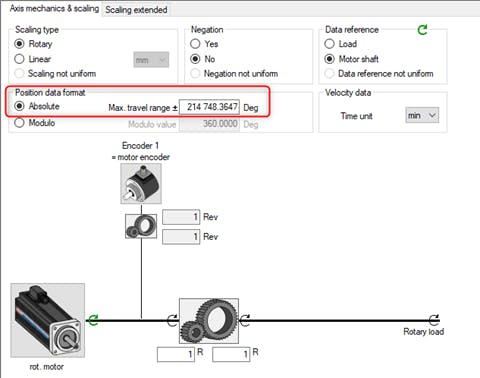The image size is (480, 378).
Task: Click upper encoder gear Rev field
Action: pyautogui.click(x=181, y=217)
